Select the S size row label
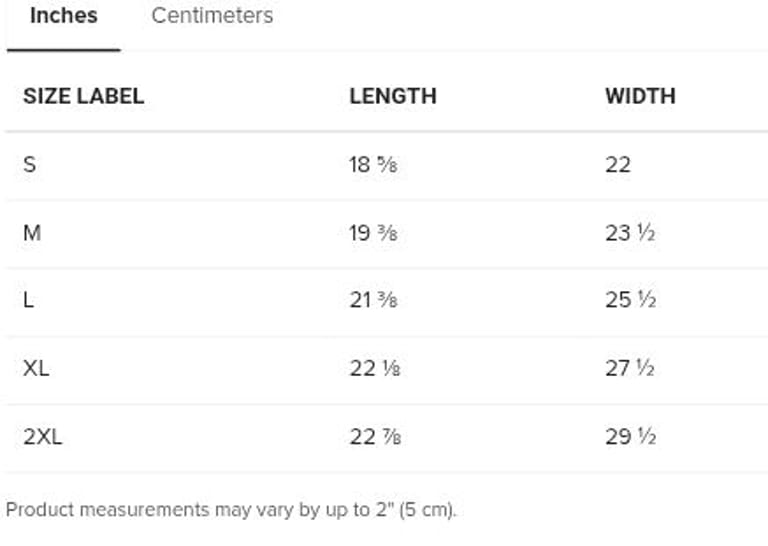Viewport: 768px width, 546px height. [30, 164]
